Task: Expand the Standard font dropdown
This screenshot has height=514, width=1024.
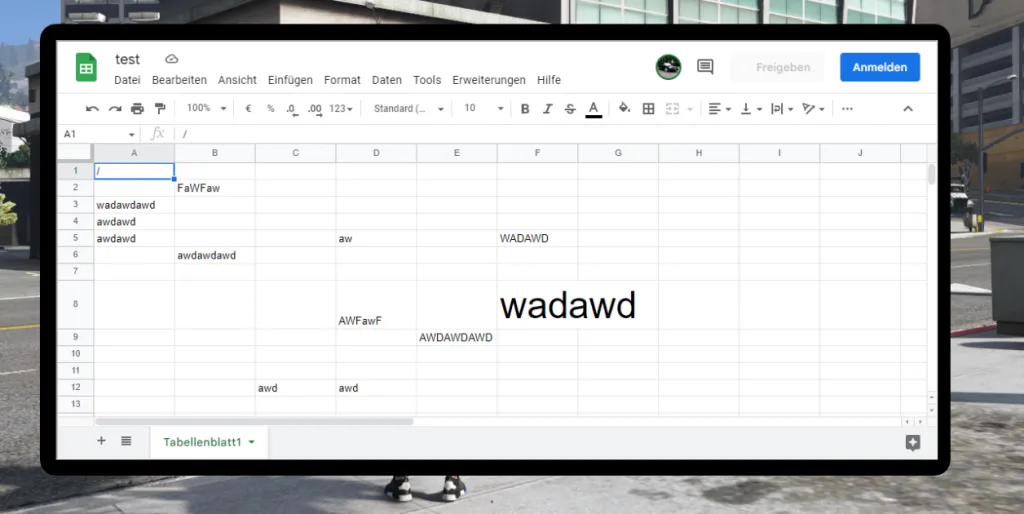Action: click(408, 109)
